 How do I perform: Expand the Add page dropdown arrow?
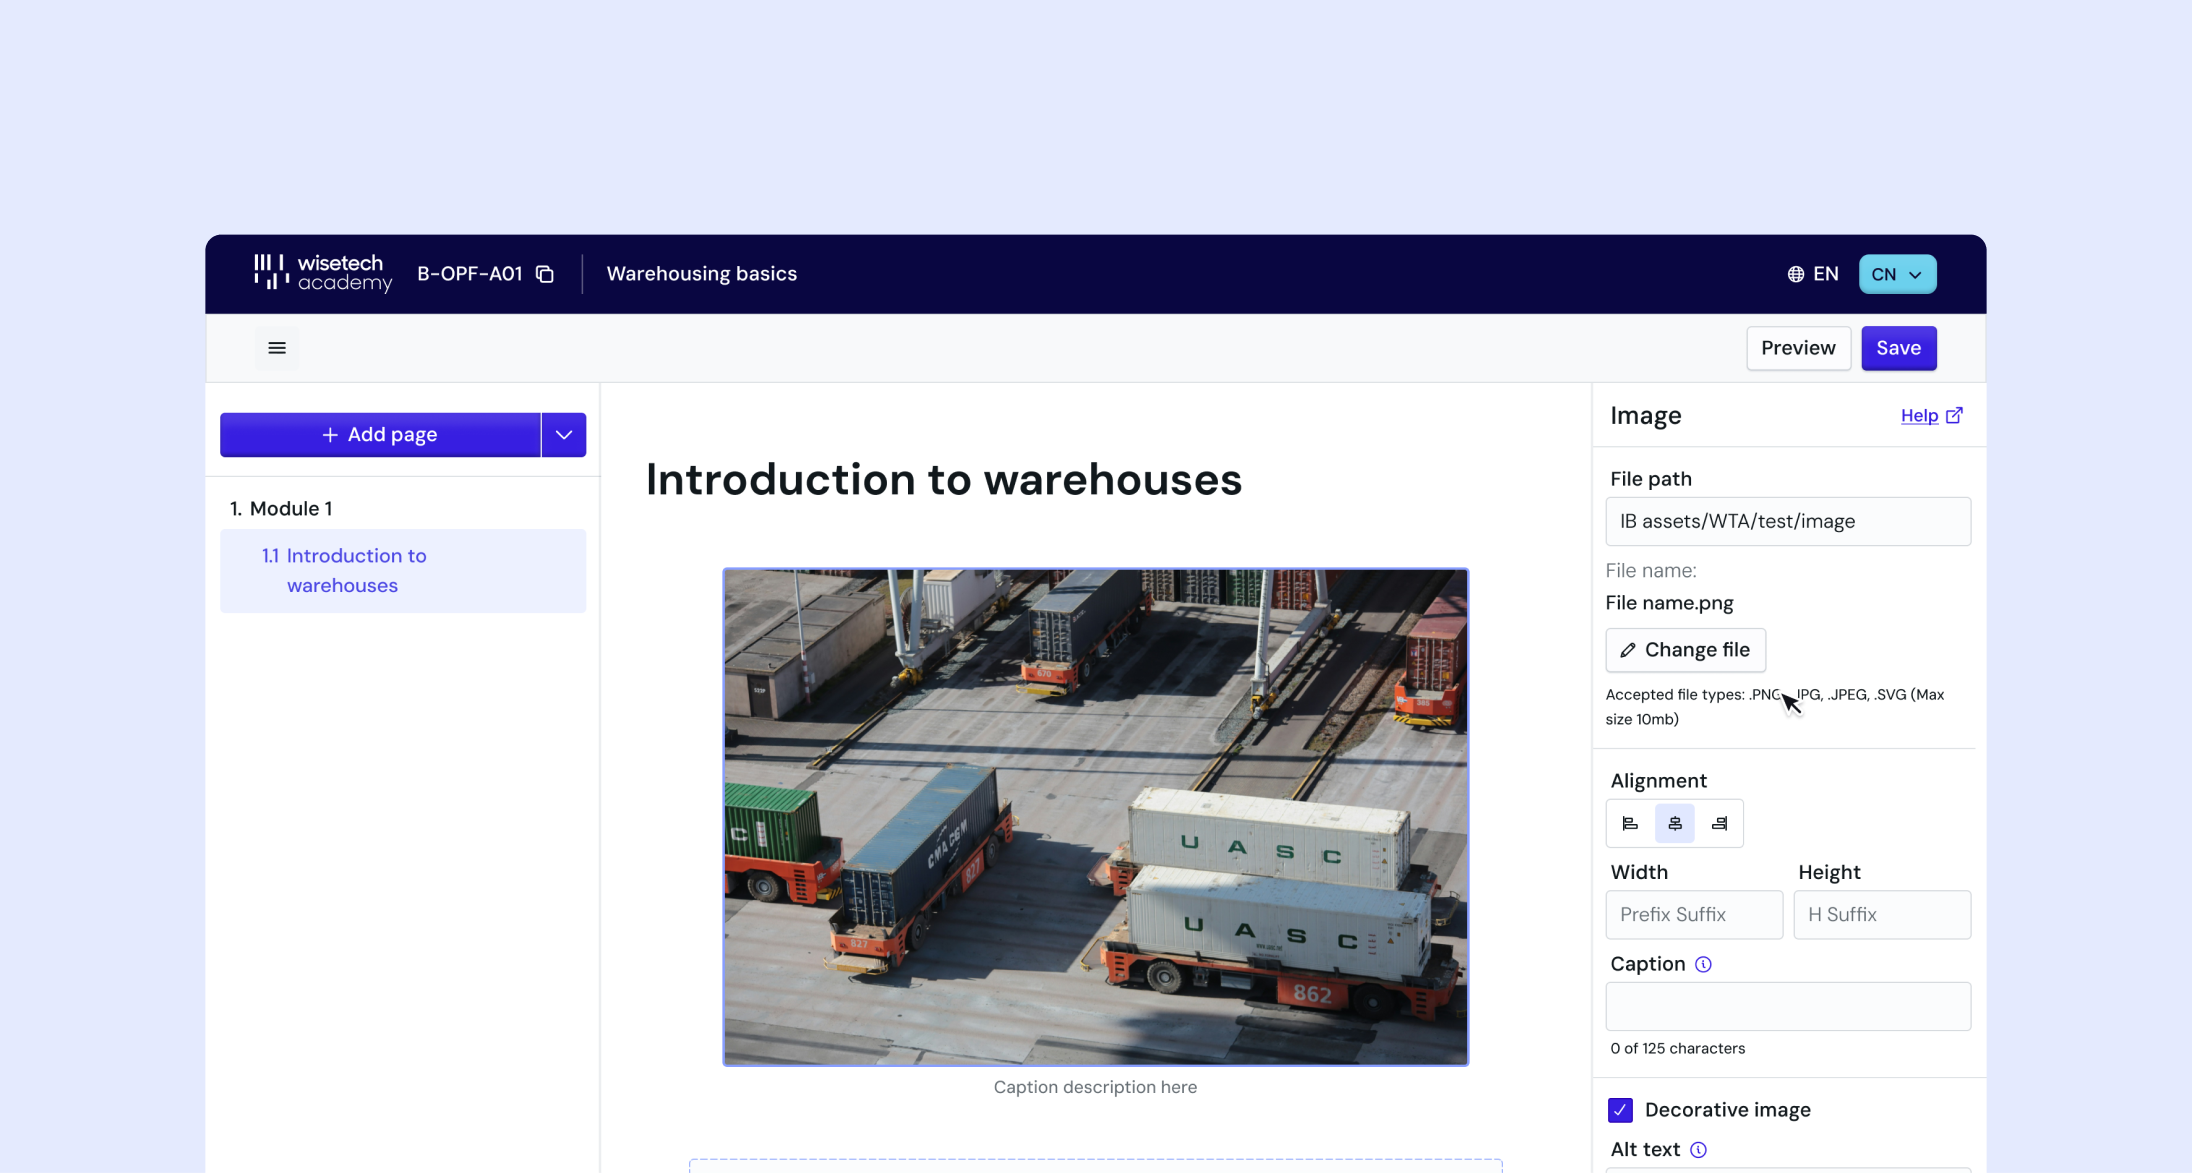(564, 435)
